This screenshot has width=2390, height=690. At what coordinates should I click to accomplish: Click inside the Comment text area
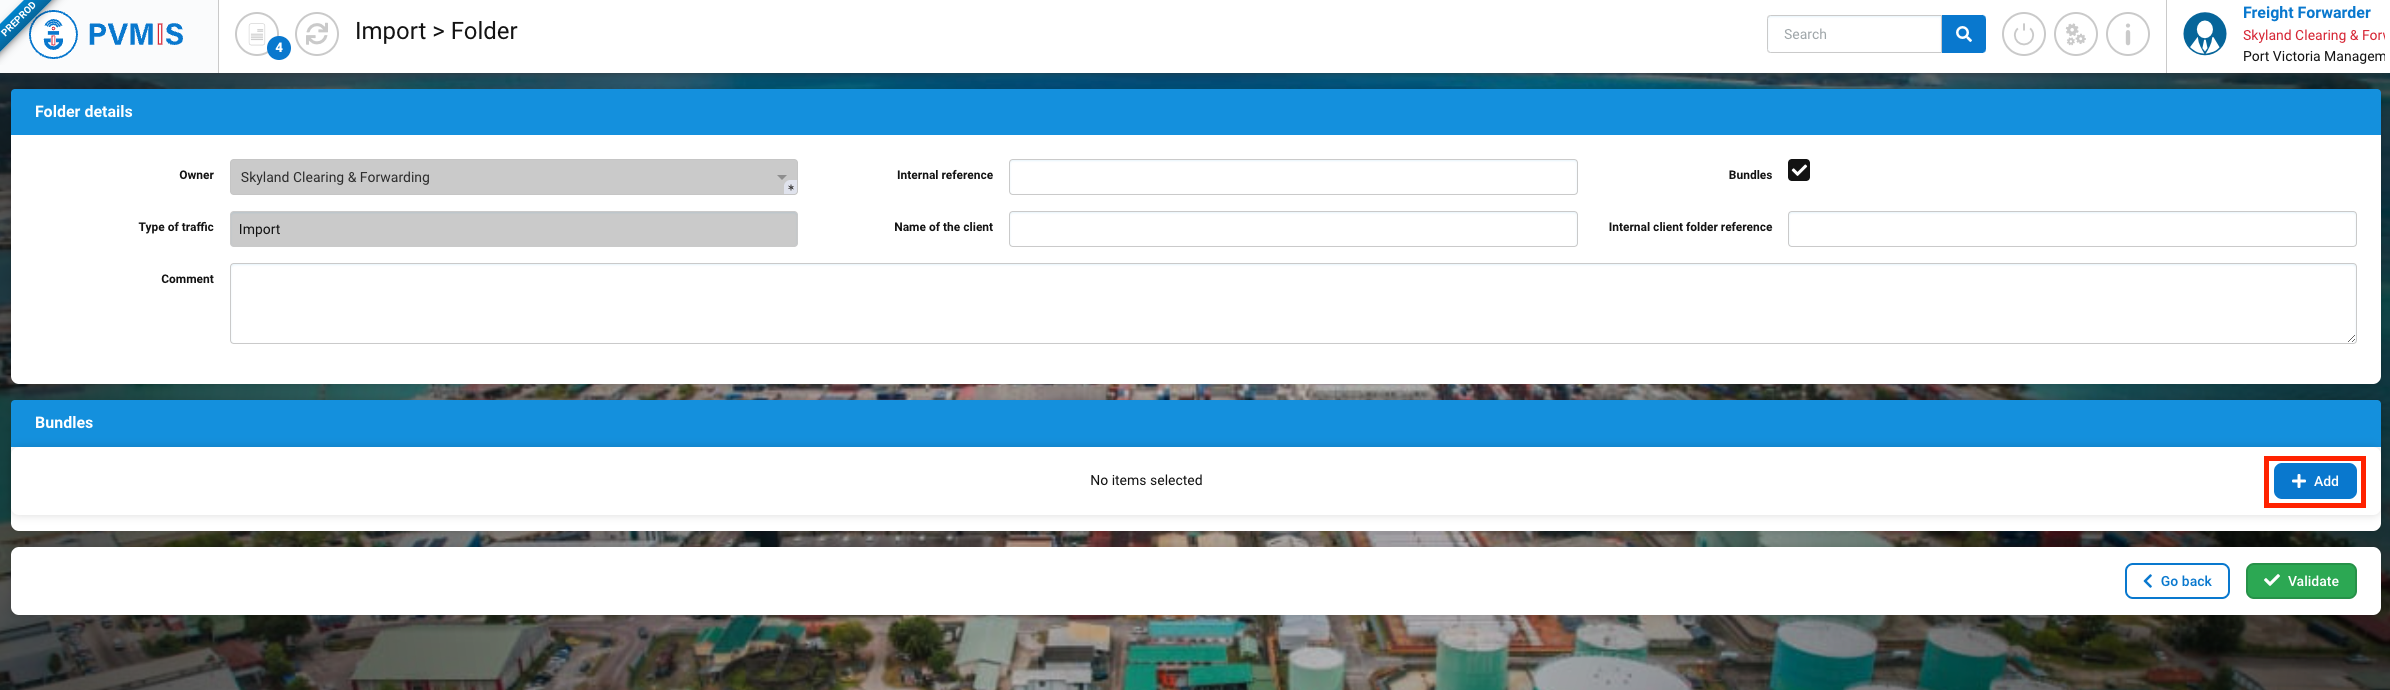[1292, 303]
